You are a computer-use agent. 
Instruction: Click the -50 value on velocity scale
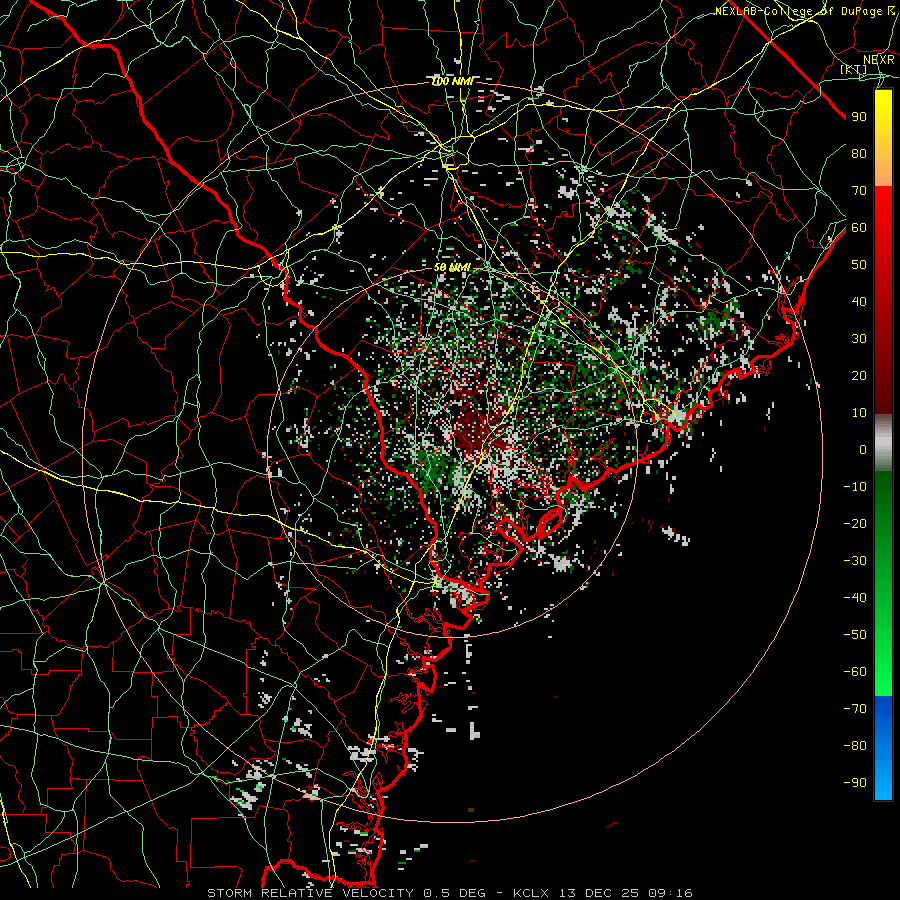[x=855, y=635]
